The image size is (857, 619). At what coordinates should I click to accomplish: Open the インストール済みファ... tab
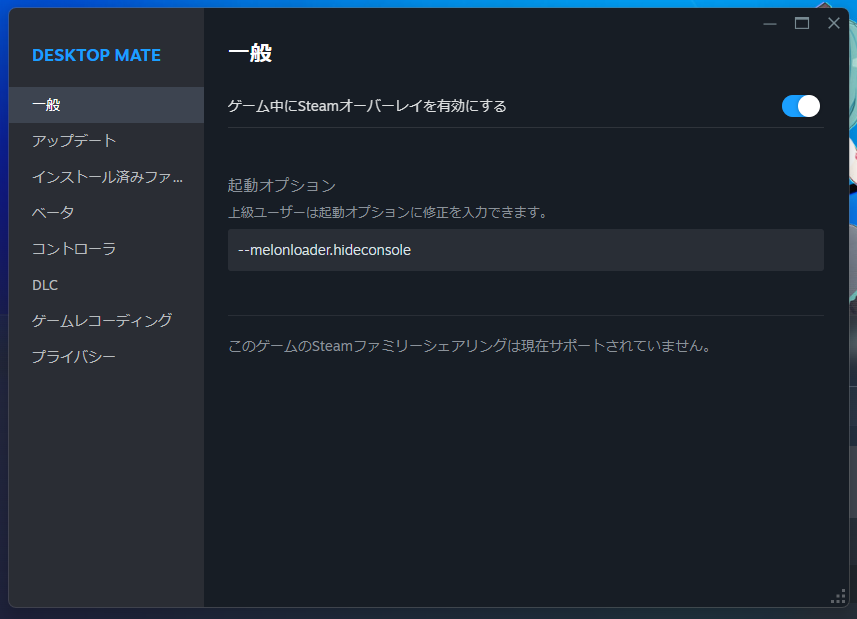pyautogui.click(x=106, y=177)
